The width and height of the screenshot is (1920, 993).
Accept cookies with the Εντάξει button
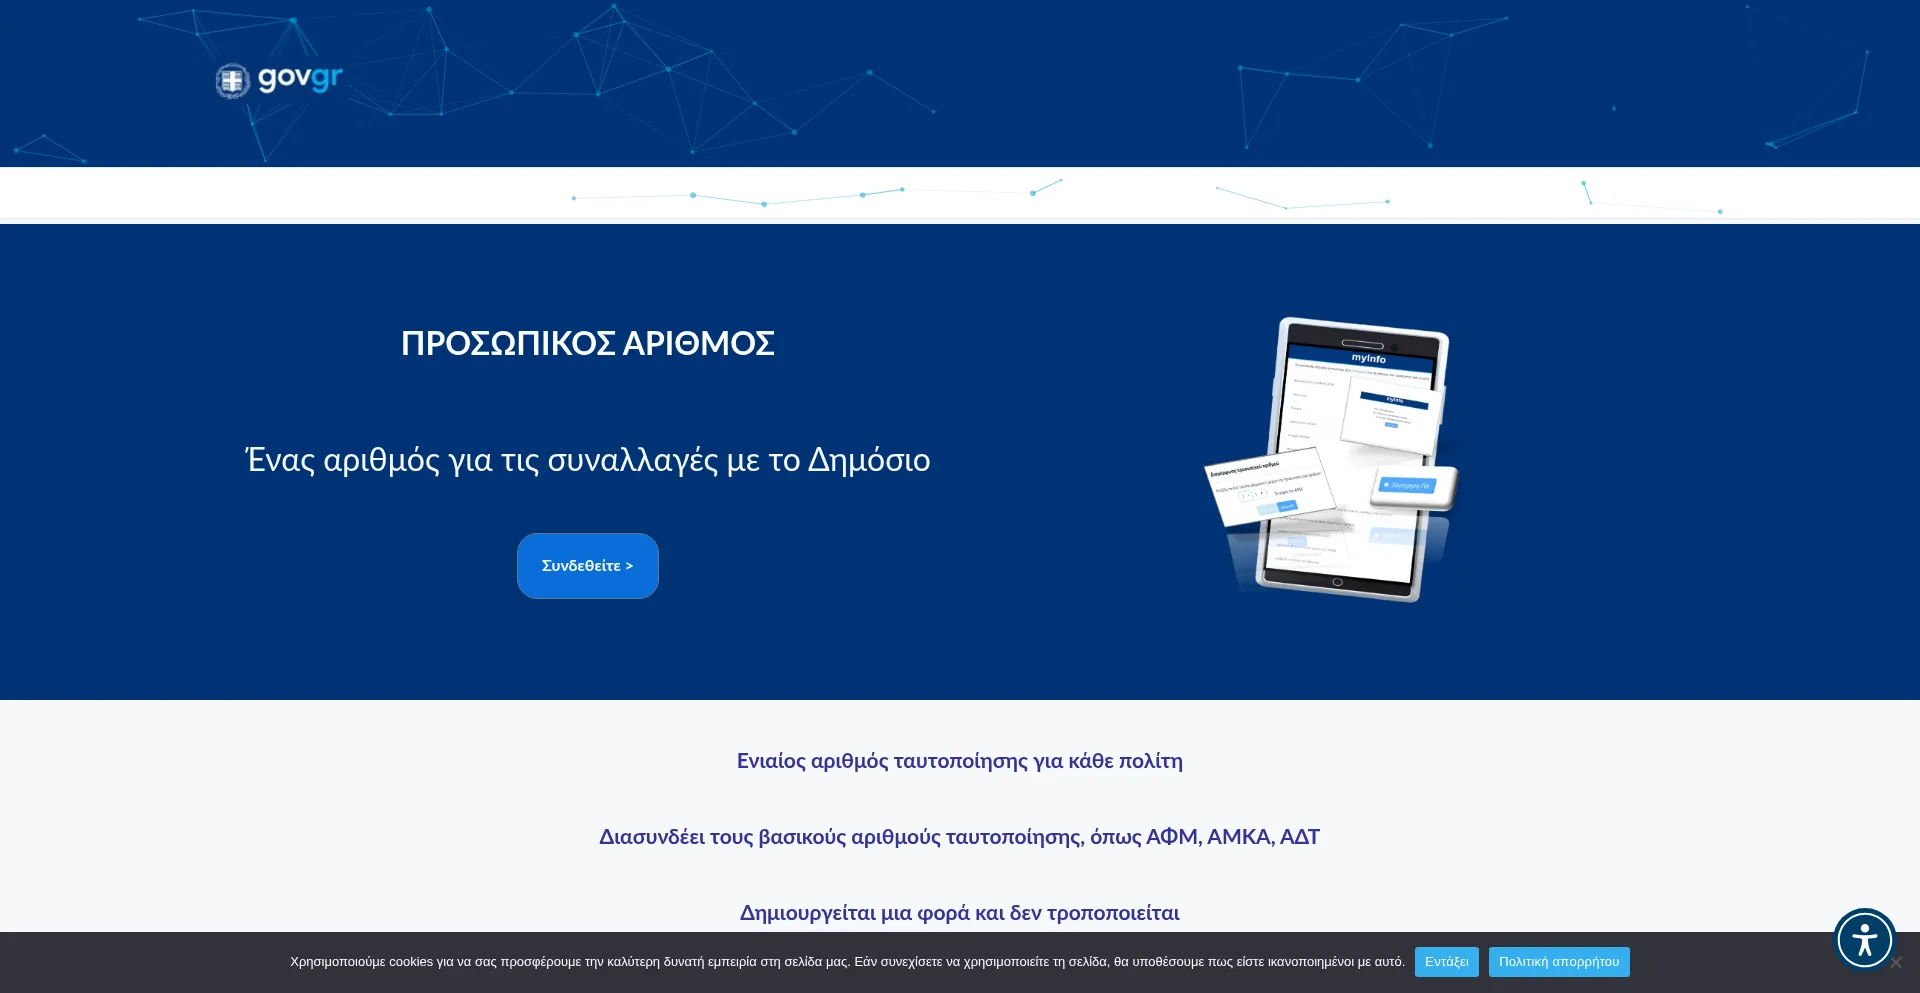pos(1446,962)
